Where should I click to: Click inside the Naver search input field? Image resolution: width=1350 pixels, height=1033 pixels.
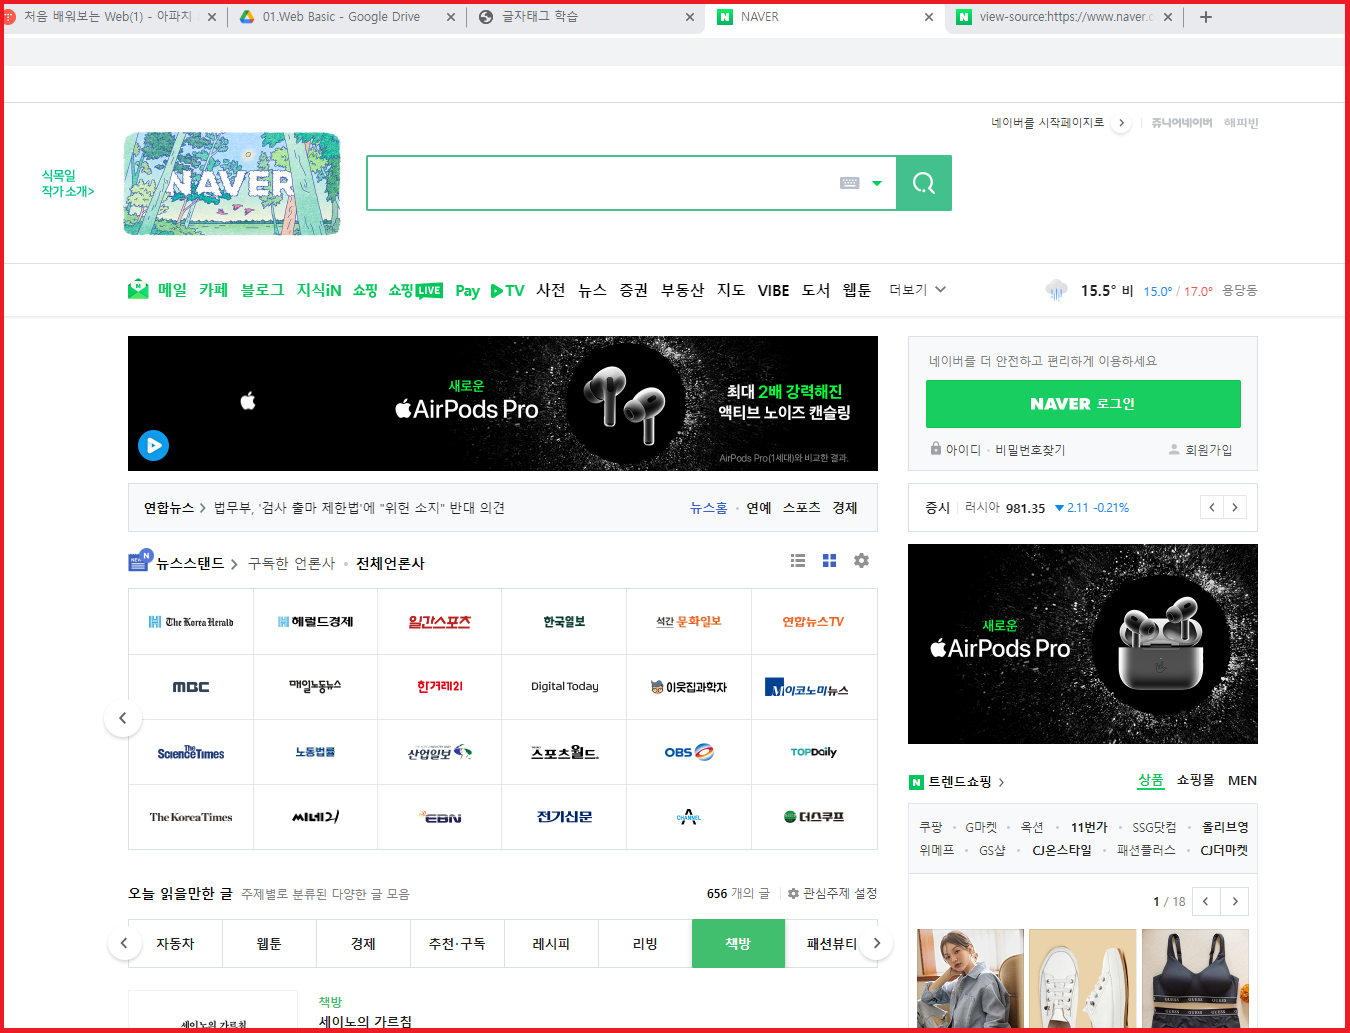point(600,183)
